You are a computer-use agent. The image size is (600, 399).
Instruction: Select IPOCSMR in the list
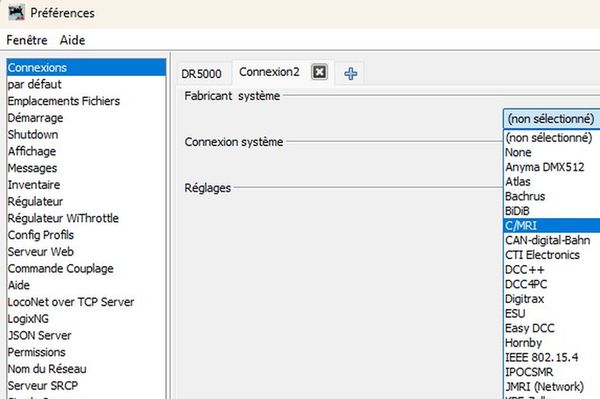(x=551, y=372)
